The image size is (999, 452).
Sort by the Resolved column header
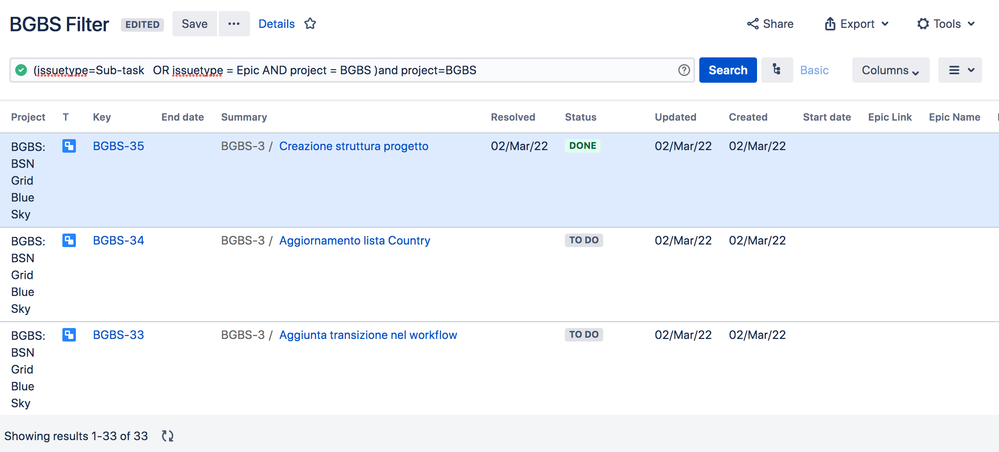point(513,117)
